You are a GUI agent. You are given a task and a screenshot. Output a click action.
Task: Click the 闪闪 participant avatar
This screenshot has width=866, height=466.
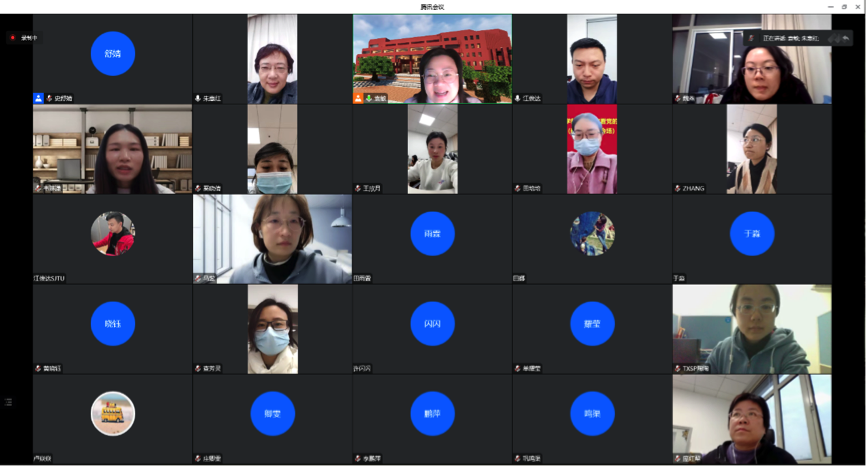click(x=432, y=324)
